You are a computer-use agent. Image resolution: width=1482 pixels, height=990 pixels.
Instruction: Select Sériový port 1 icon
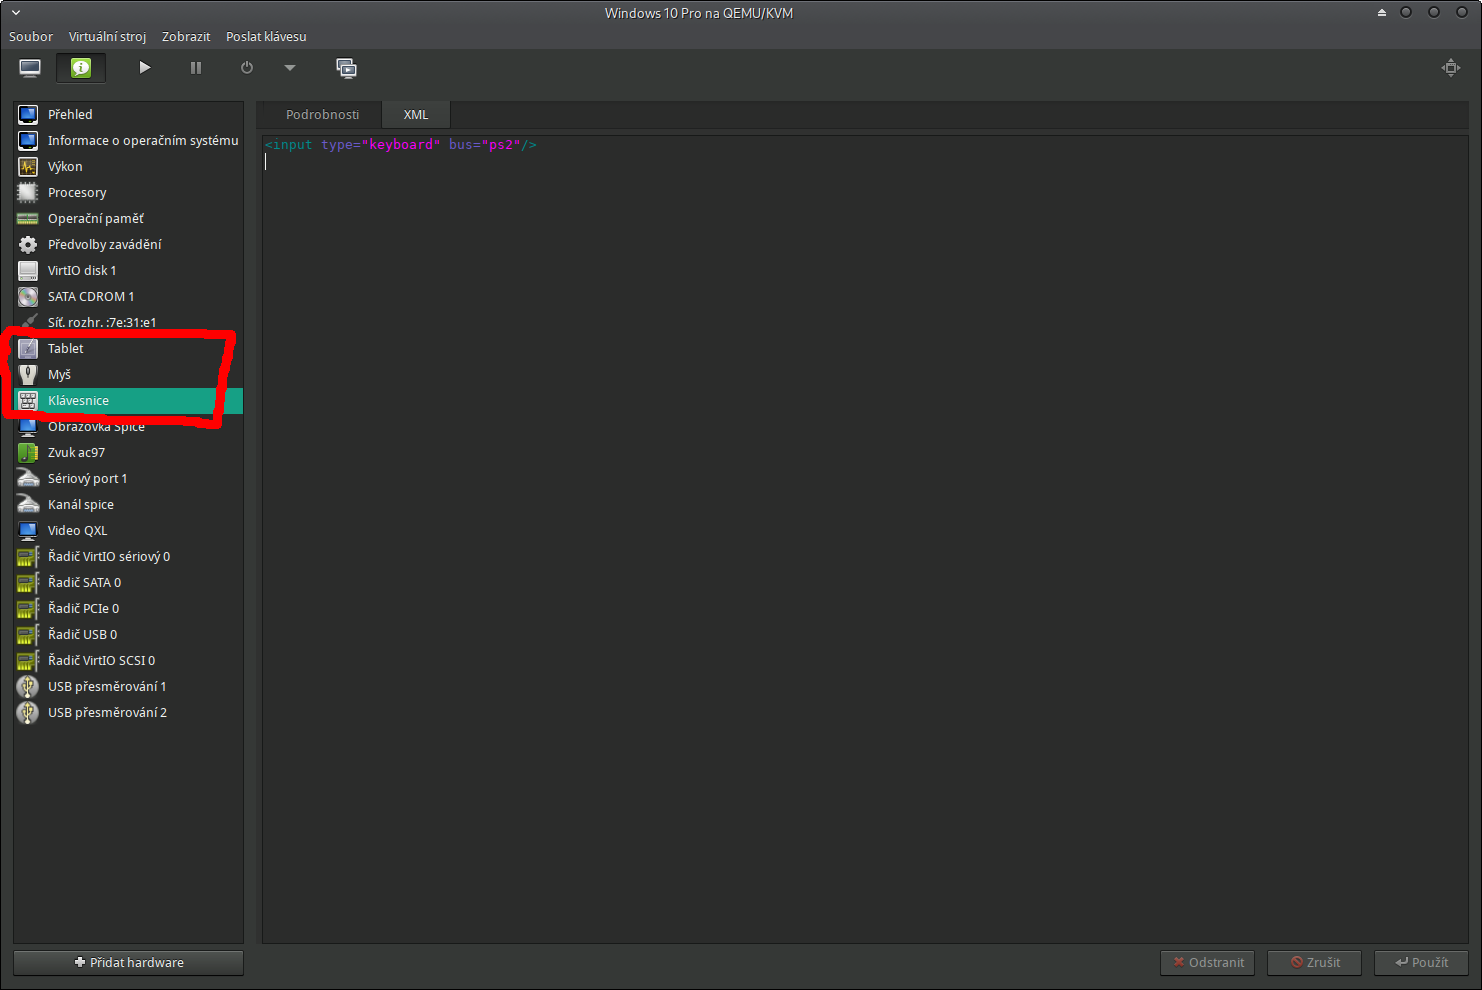click(28, 479)
